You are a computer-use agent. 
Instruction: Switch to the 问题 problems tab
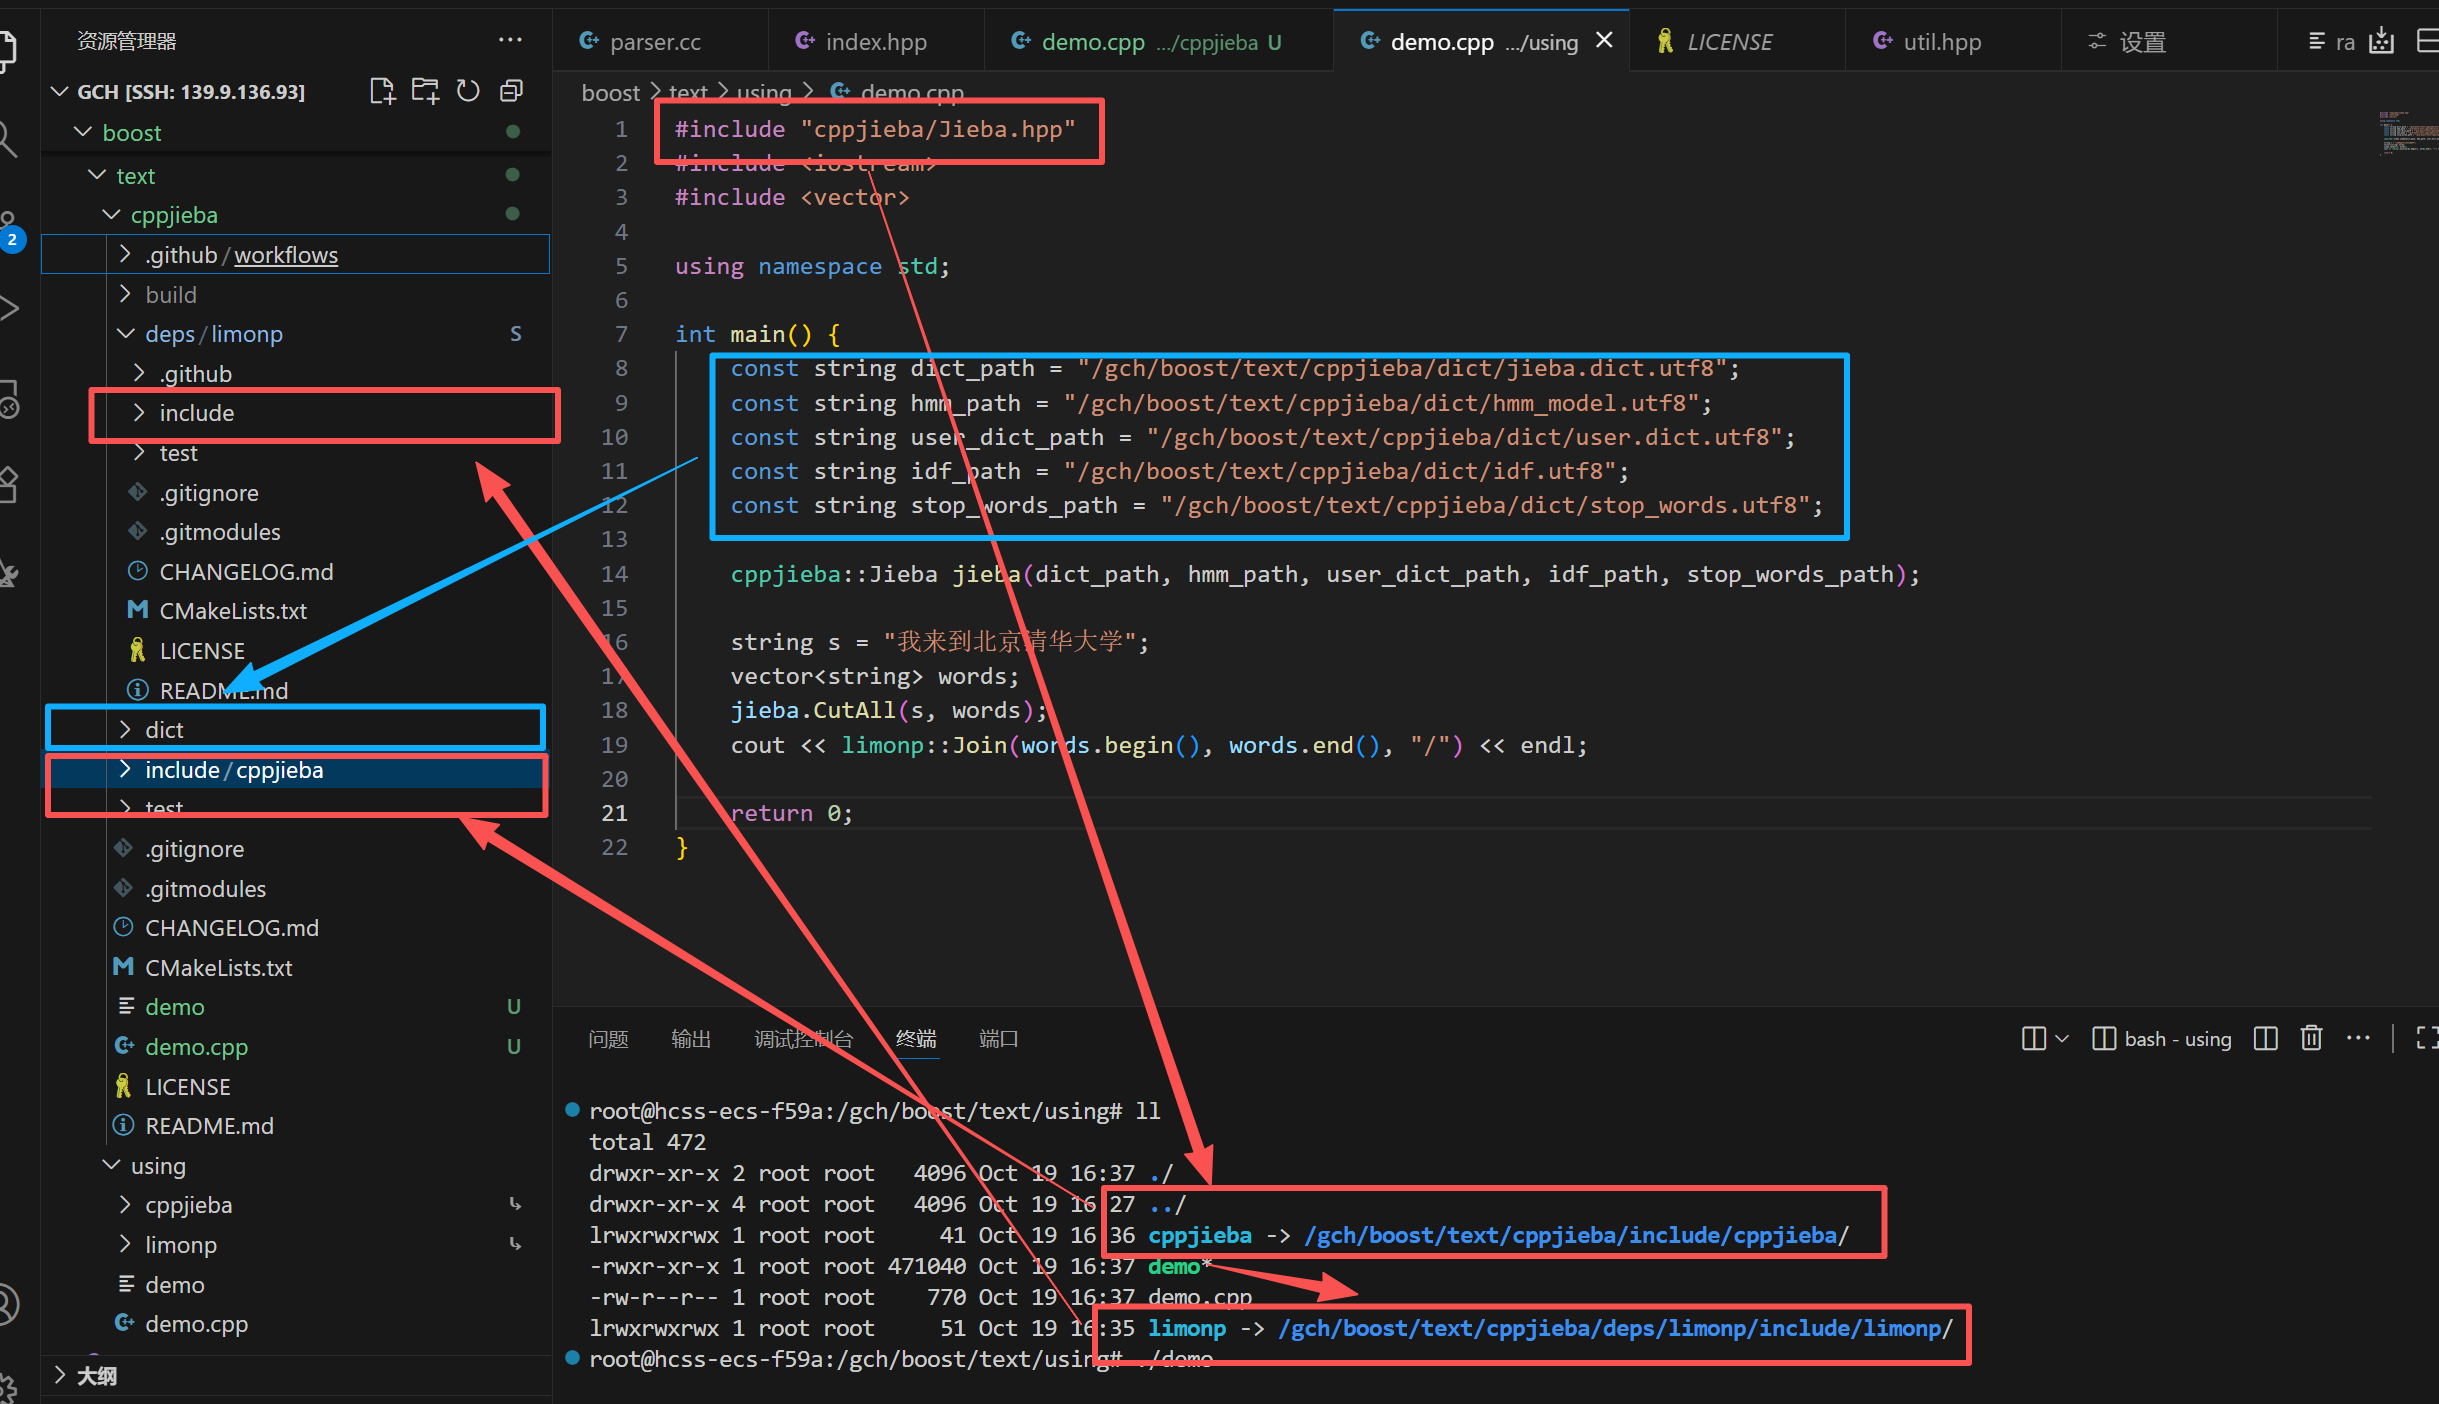pos(608,1039)
